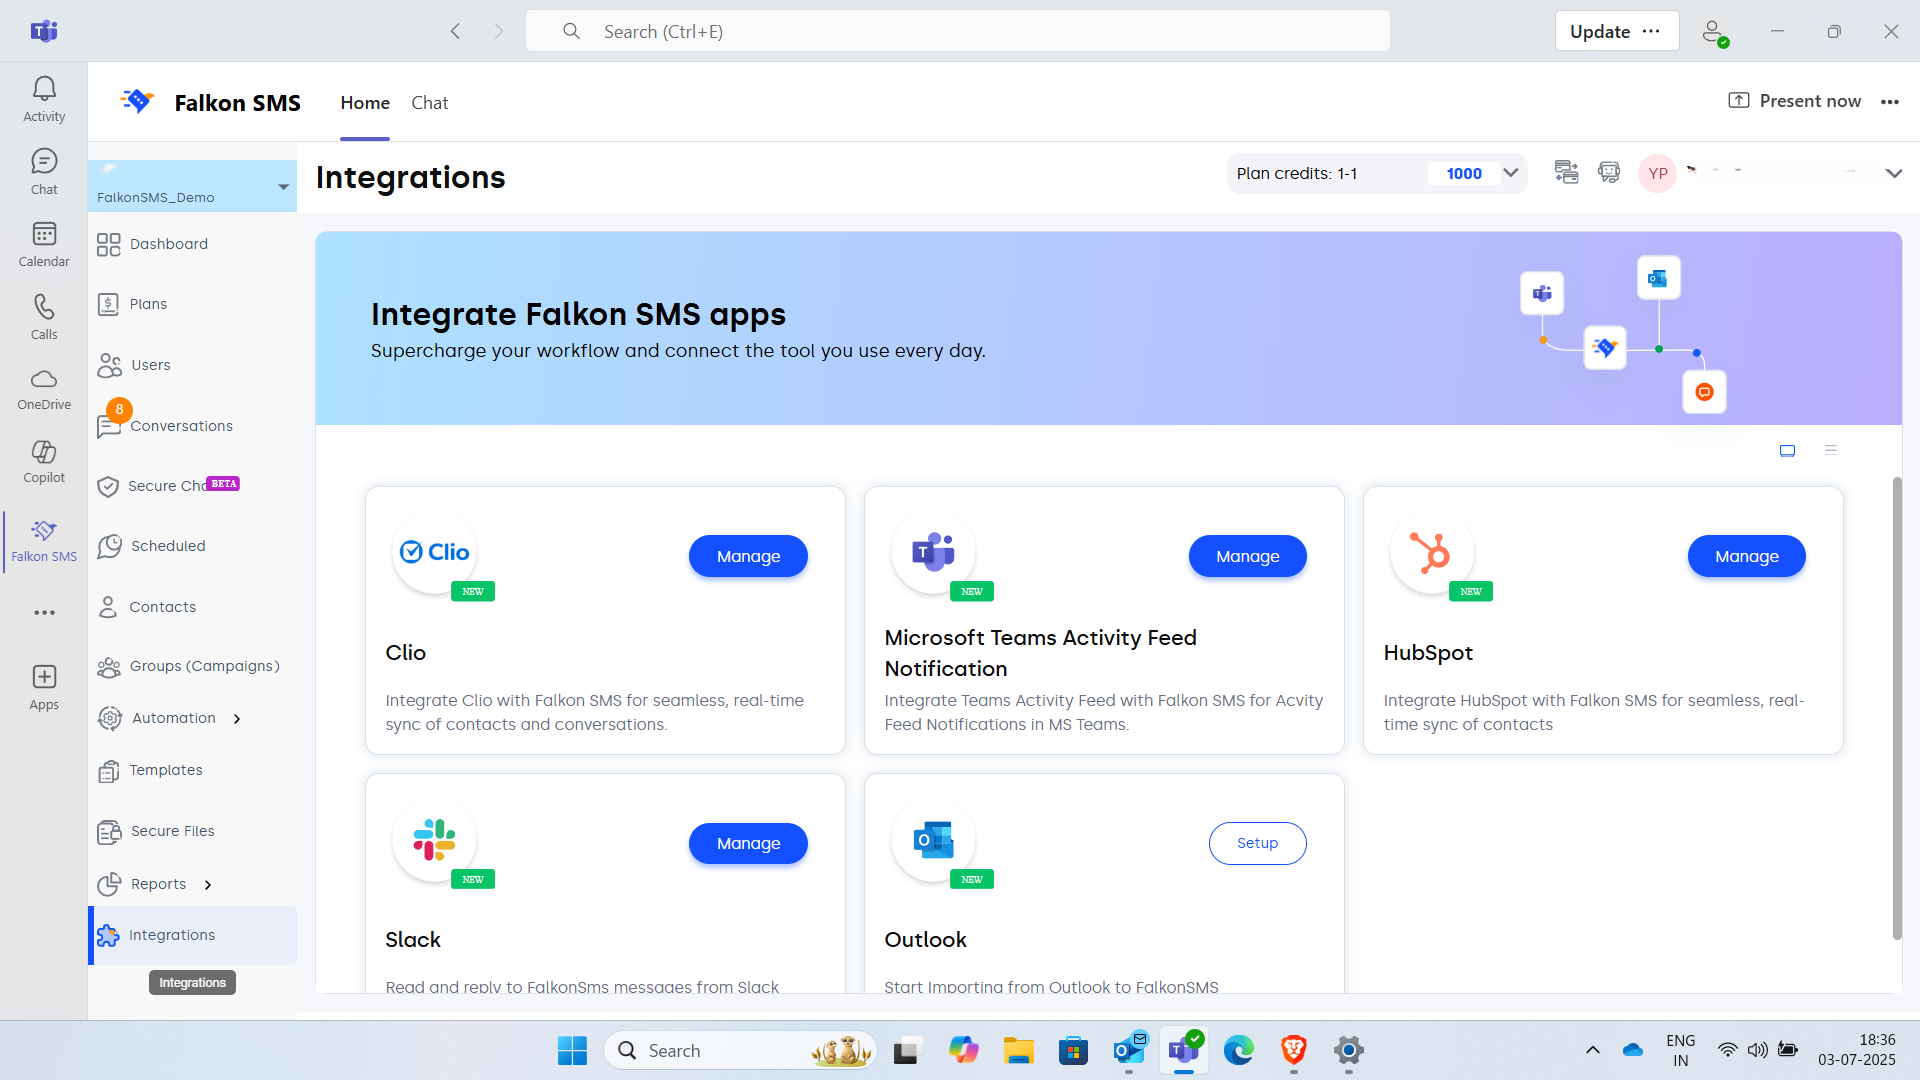Click the support agent headset icon

coord(1608,173)
